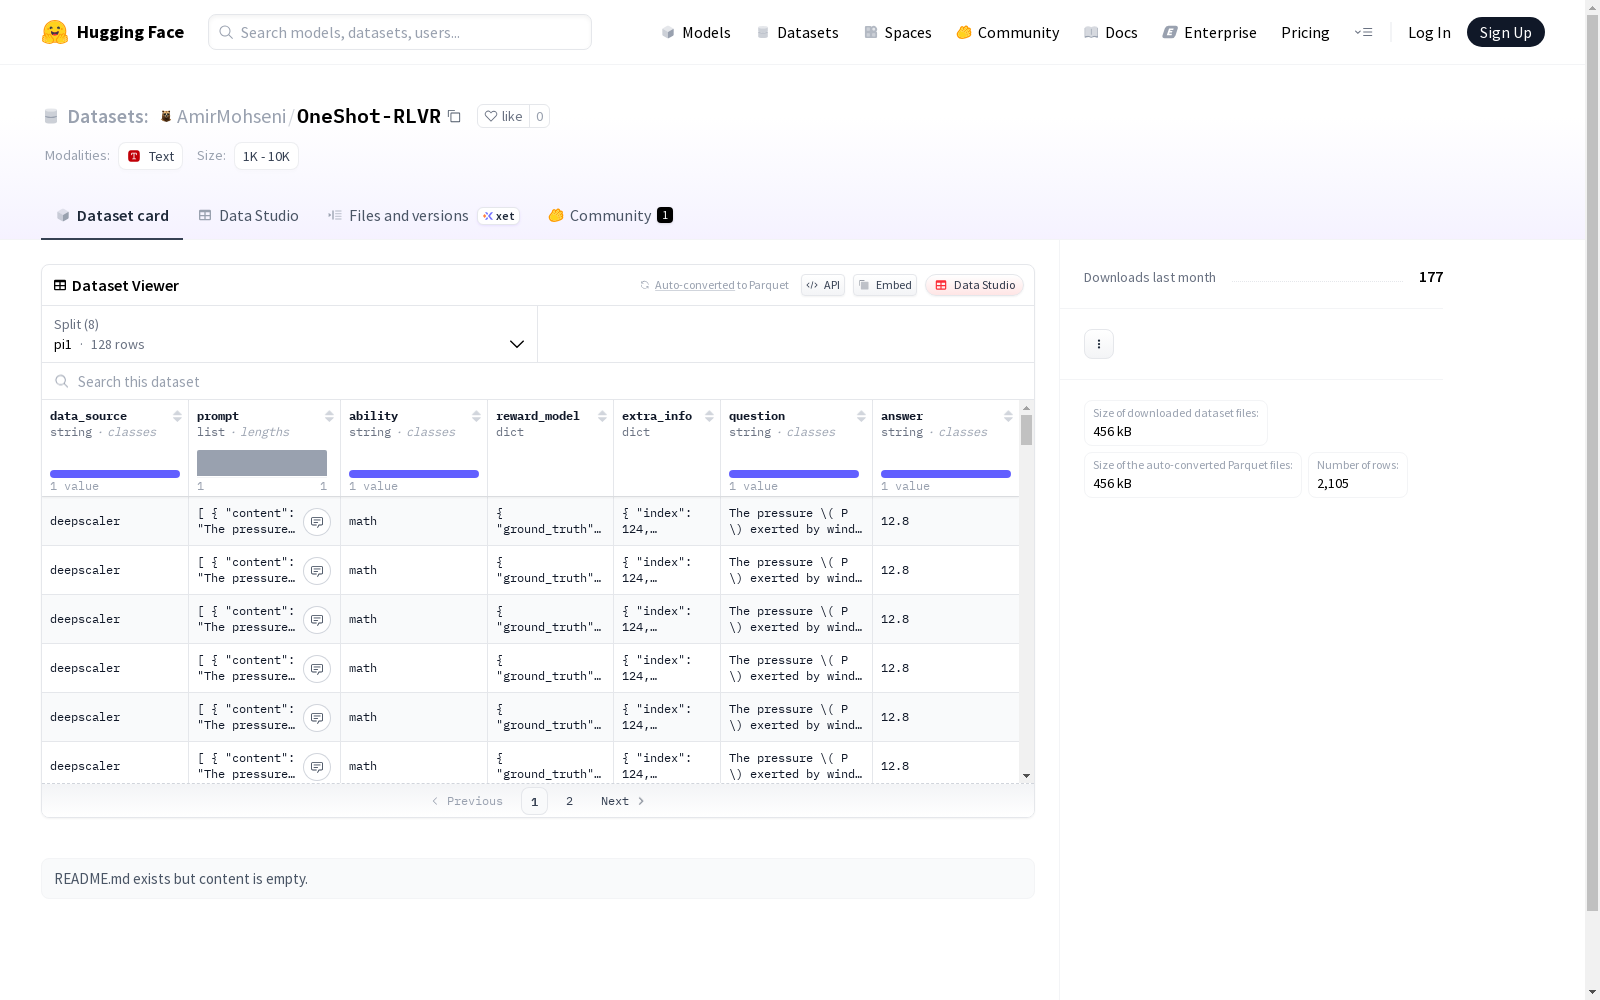This screenshot has width=1600, height=1000.
Task: Open Datasets in the top navigation
Action: 797,32
